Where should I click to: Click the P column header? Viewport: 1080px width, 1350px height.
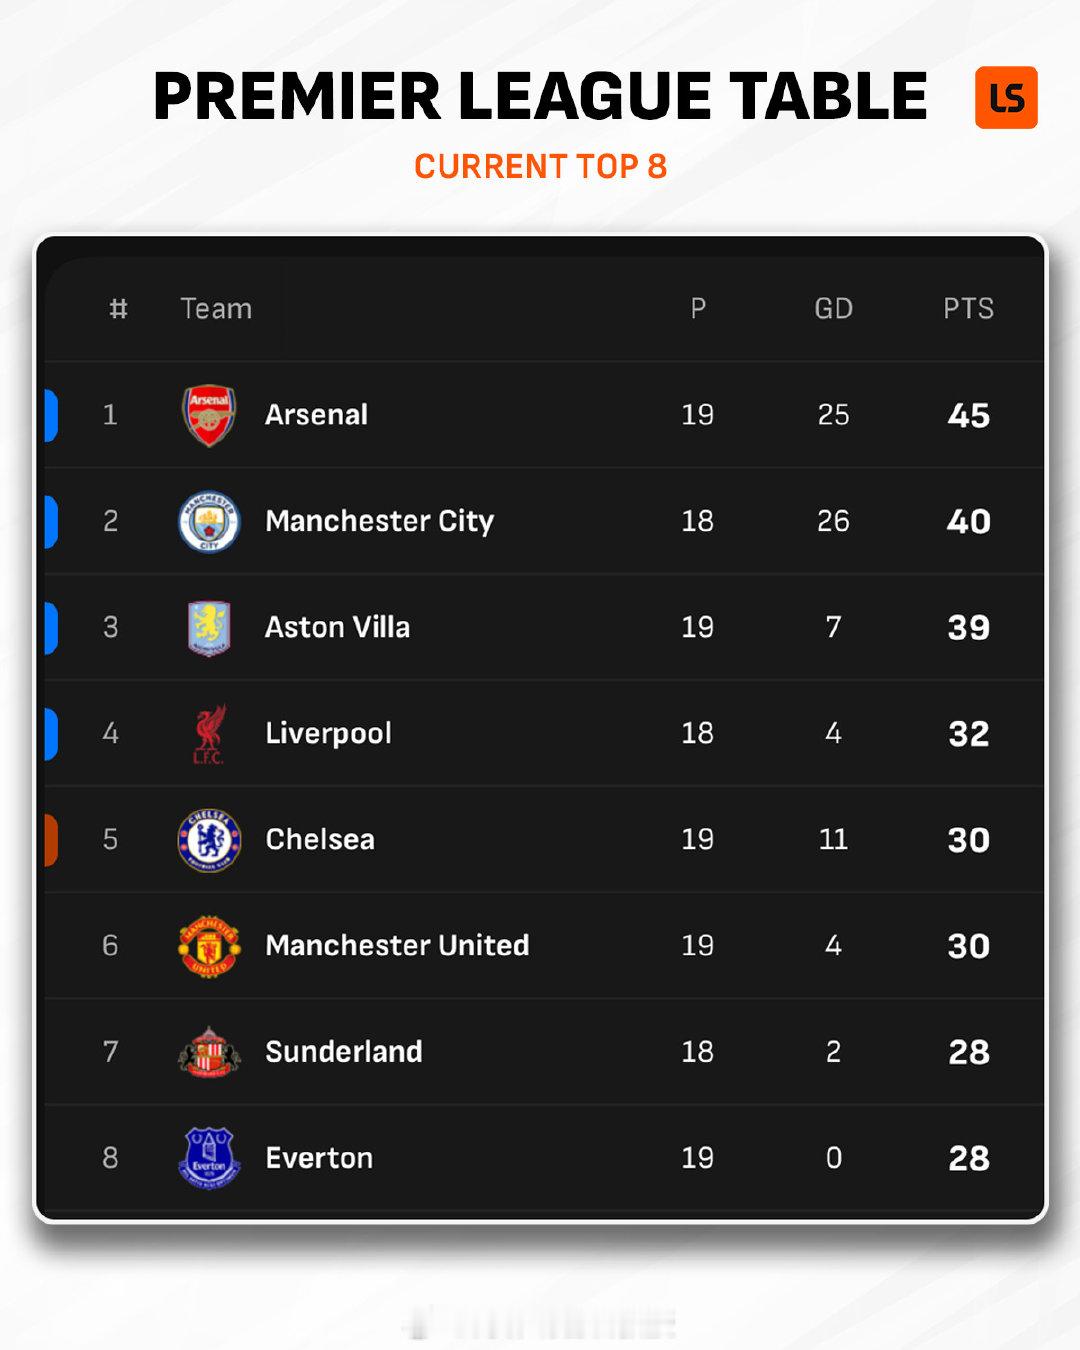(698, 308)
